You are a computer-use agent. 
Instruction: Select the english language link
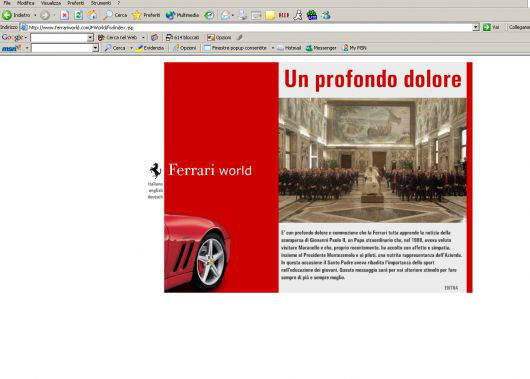tap(156, 191)
